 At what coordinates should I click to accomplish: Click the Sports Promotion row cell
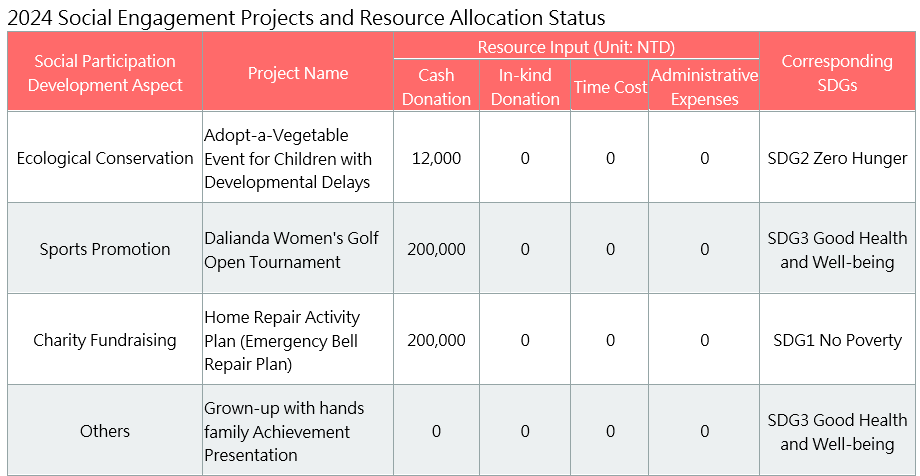pos(105,249)
